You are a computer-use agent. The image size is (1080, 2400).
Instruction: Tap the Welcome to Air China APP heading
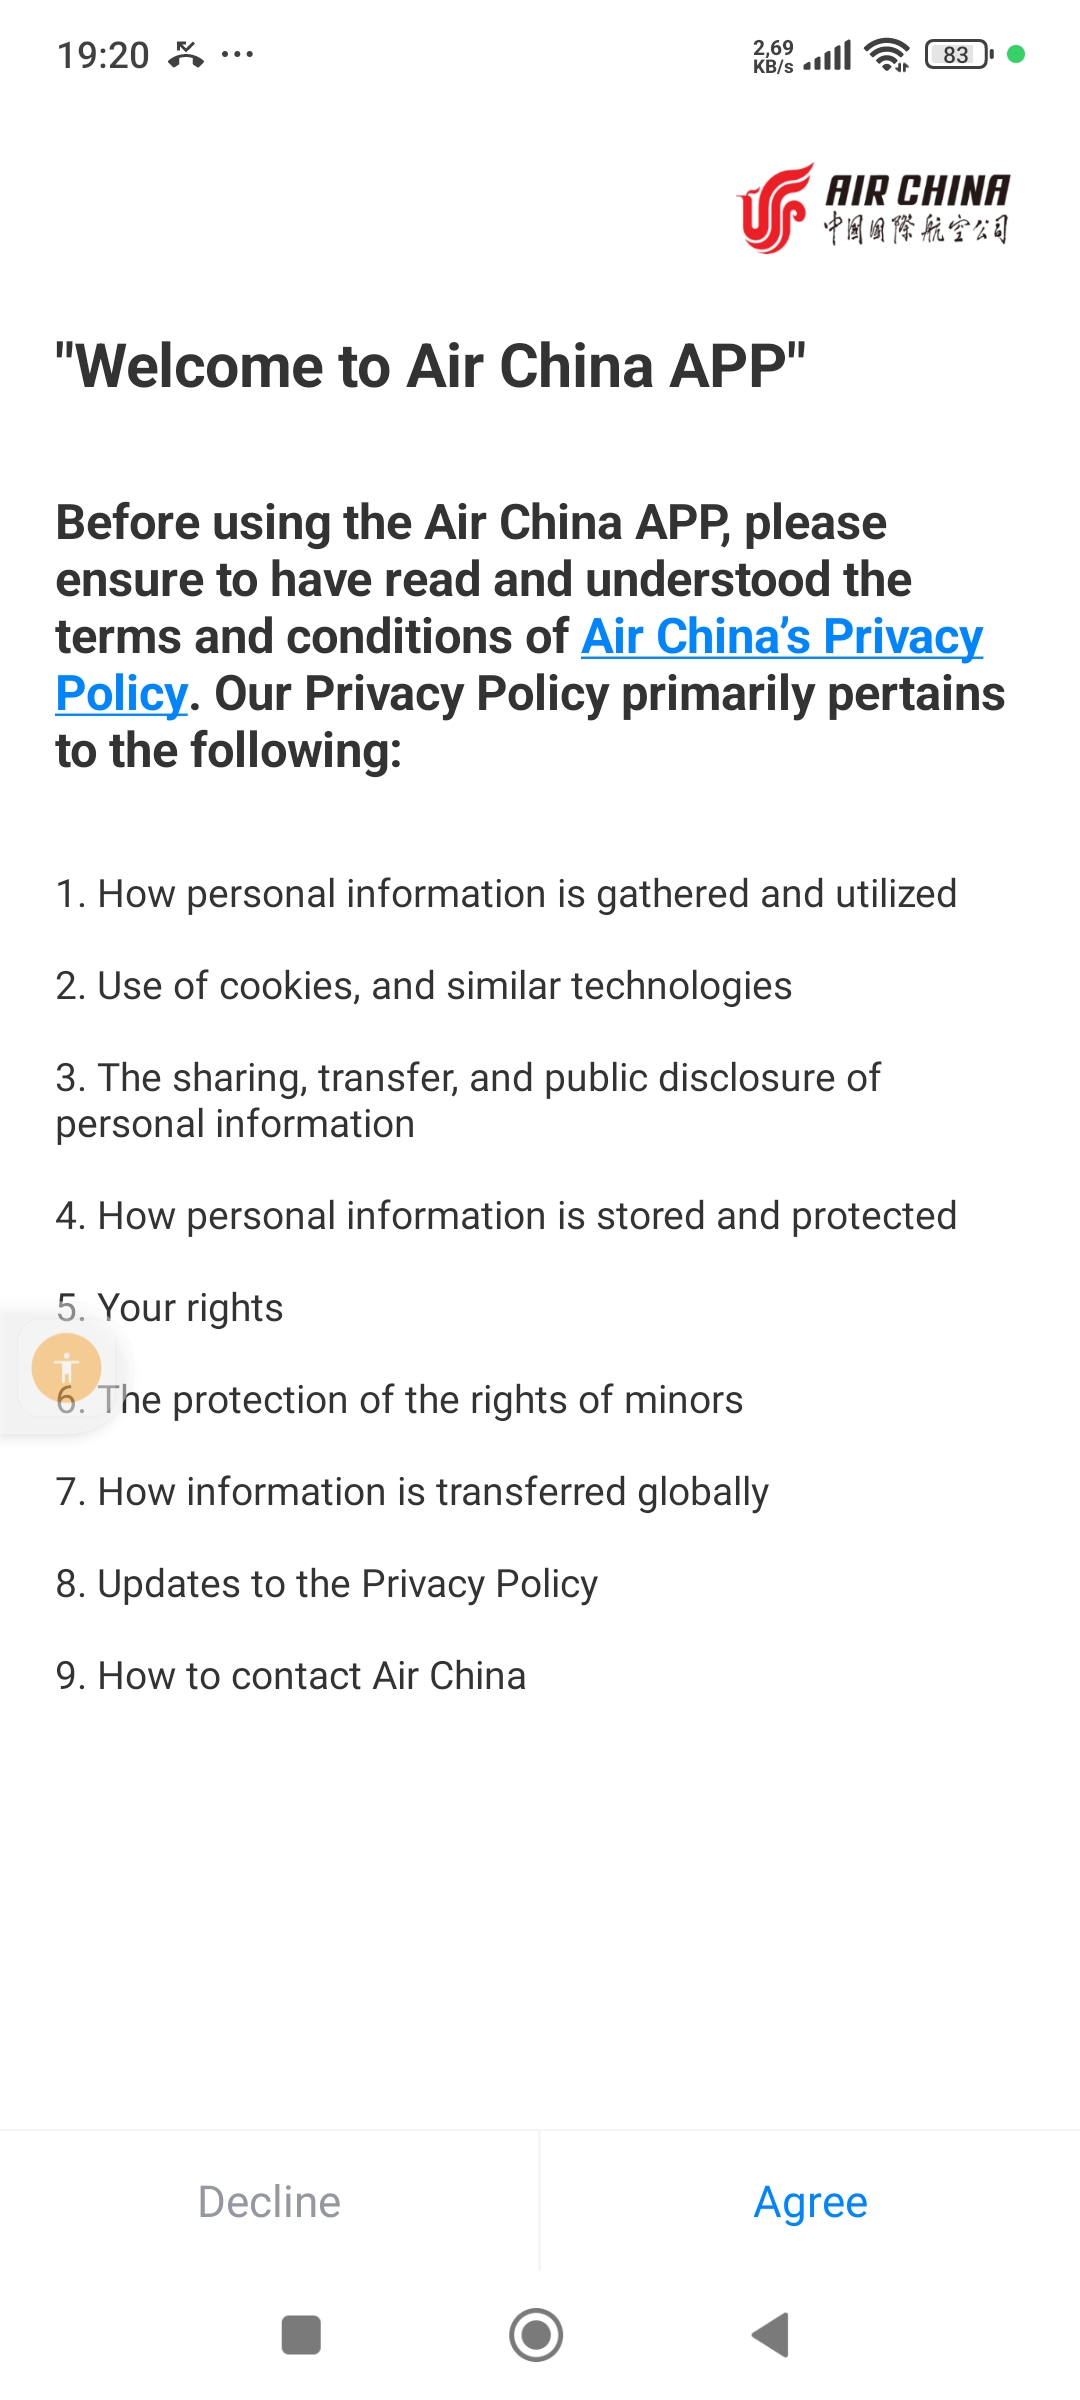[x=431, y=366]
